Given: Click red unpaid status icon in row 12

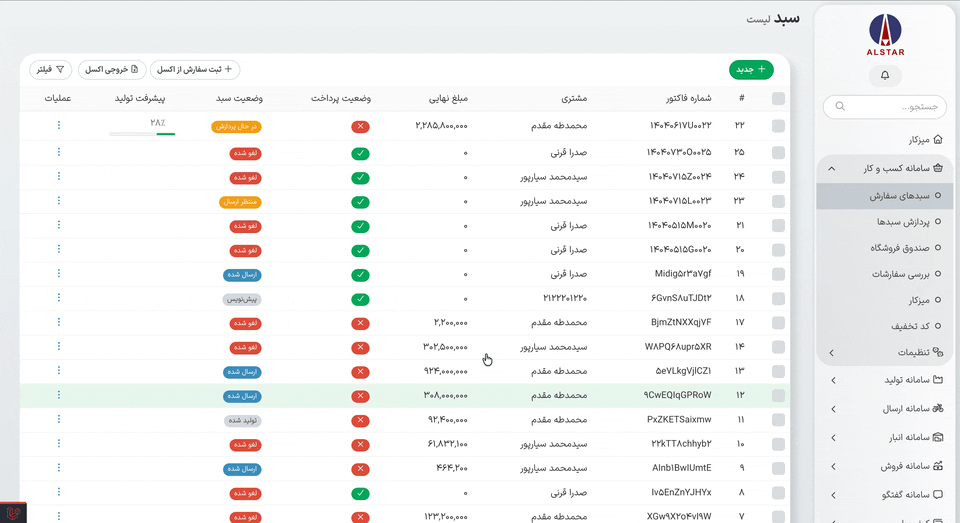Looking at the screenshot, I should (360, 396).
